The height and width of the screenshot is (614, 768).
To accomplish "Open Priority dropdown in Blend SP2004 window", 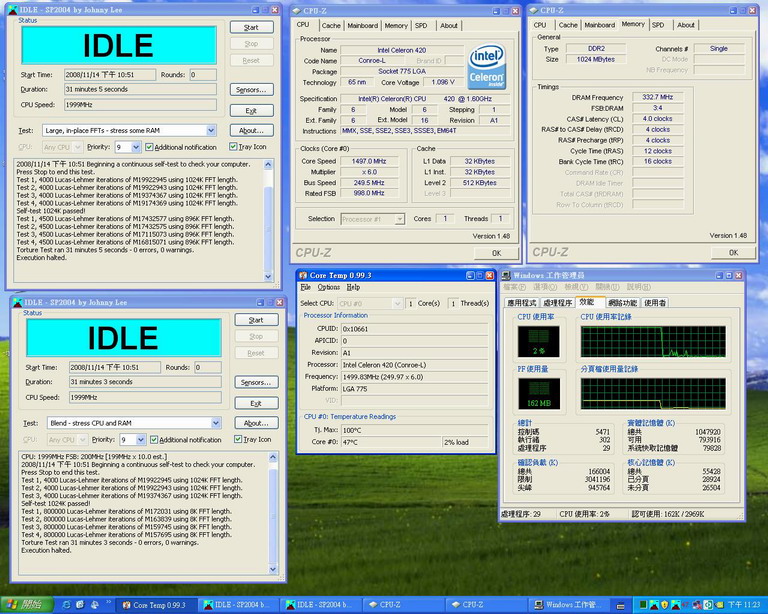I will point(141,440).
